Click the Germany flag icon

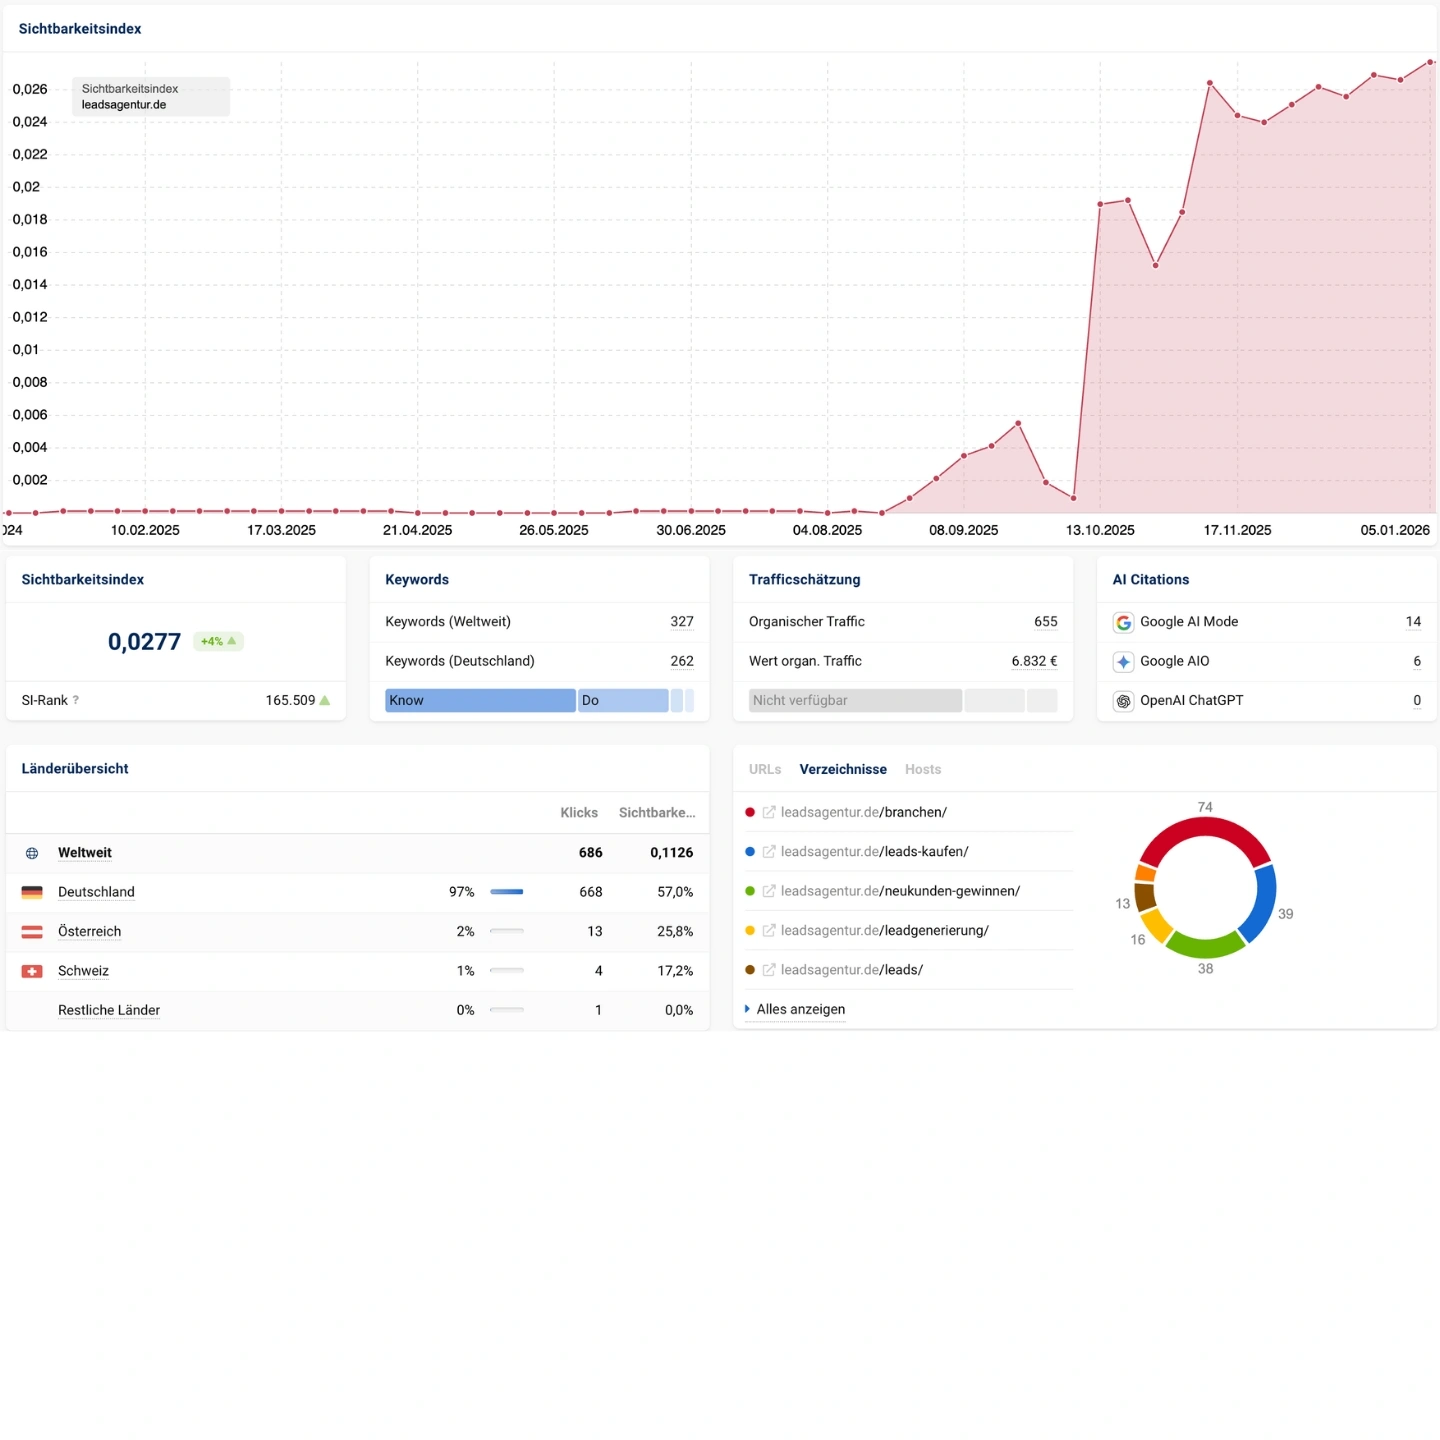tap(32, 892)
